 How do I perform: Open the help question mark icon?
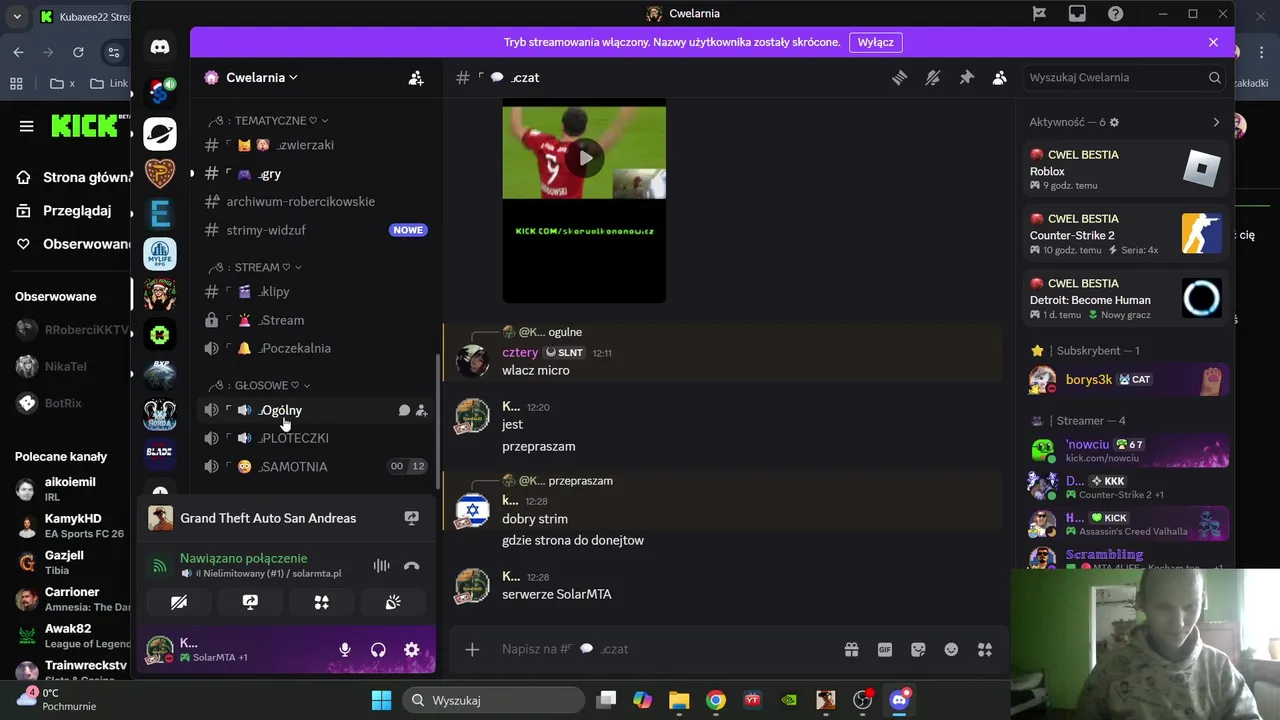[1115, 14]
